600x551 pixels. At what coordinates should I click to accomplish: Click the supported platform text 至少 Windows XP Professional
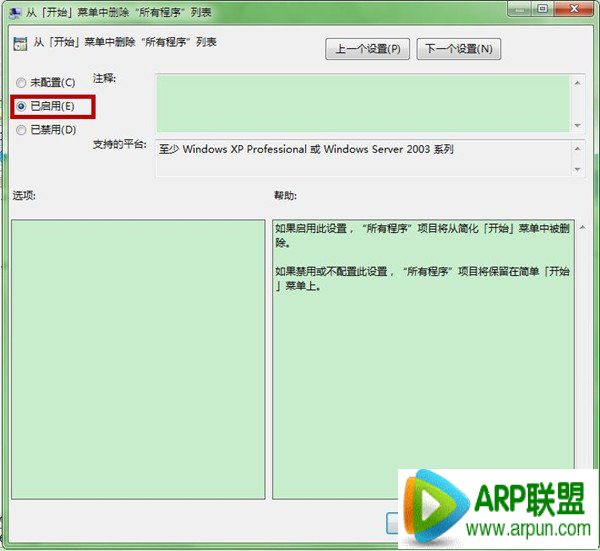point(306,149)
